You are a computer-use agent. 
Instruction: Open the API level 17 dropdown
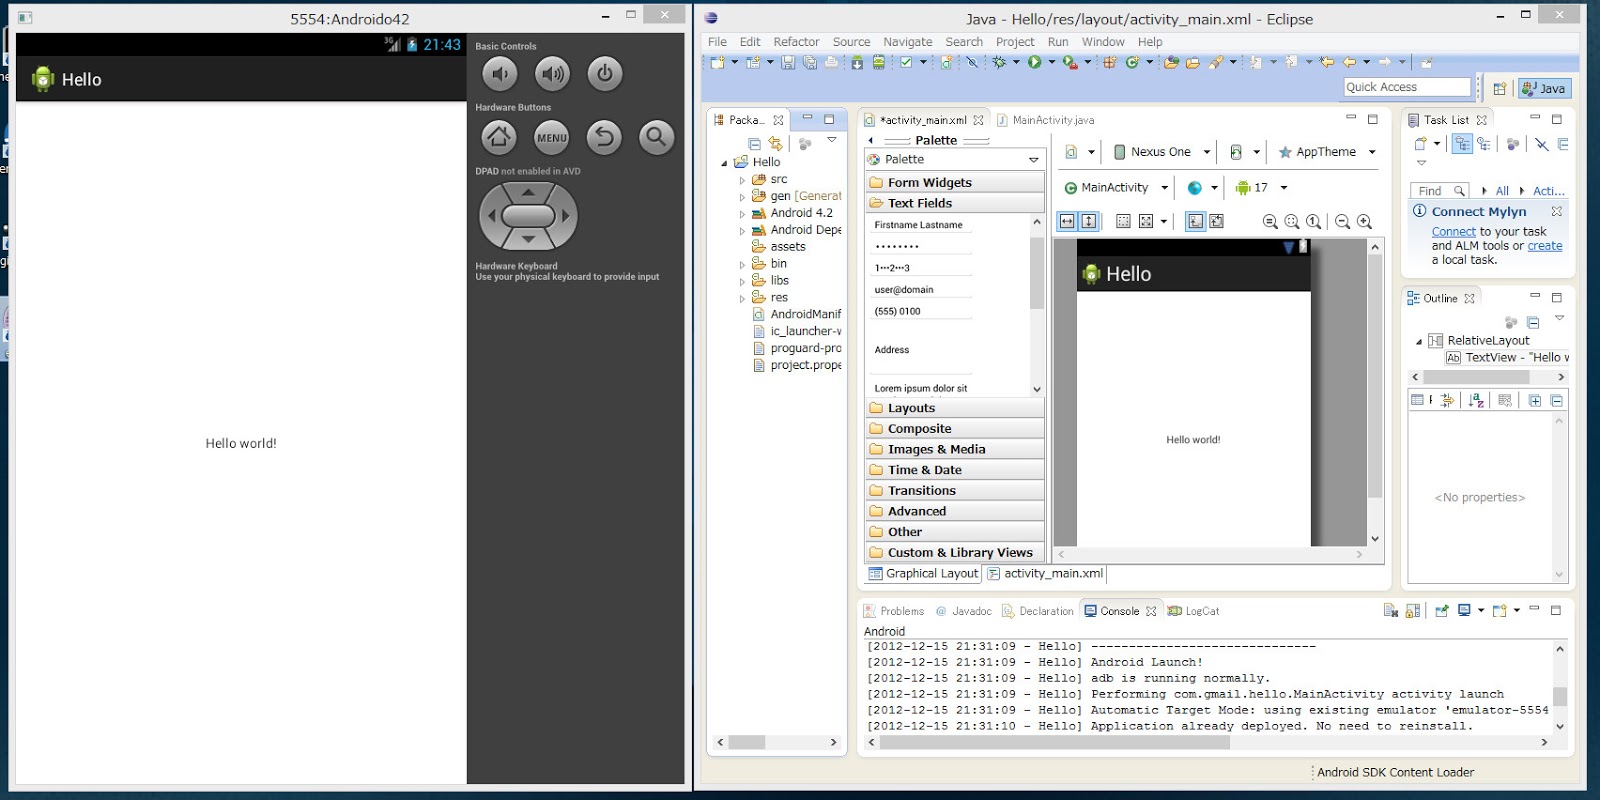pyautogui.click(x=1261, y=187)
